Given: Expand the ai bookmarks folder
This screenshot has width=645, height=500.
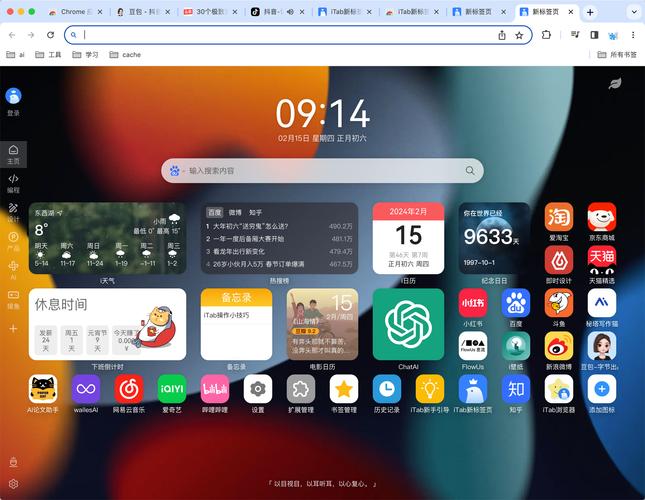Looking at the screenshot, I should pos(16,55).
